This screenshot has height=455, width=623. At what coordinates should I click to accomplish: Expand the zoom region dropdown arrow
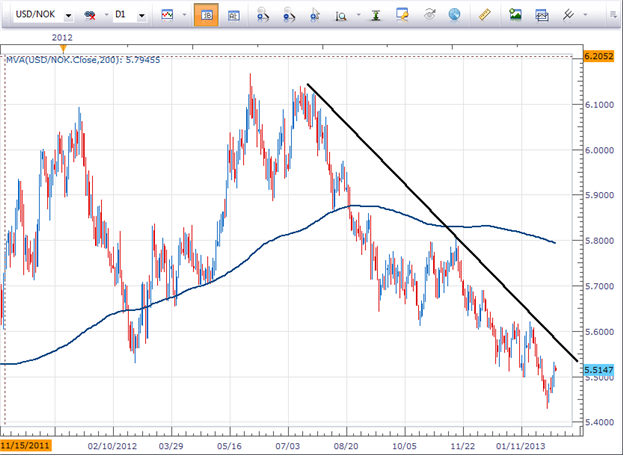tap(358, 15)
